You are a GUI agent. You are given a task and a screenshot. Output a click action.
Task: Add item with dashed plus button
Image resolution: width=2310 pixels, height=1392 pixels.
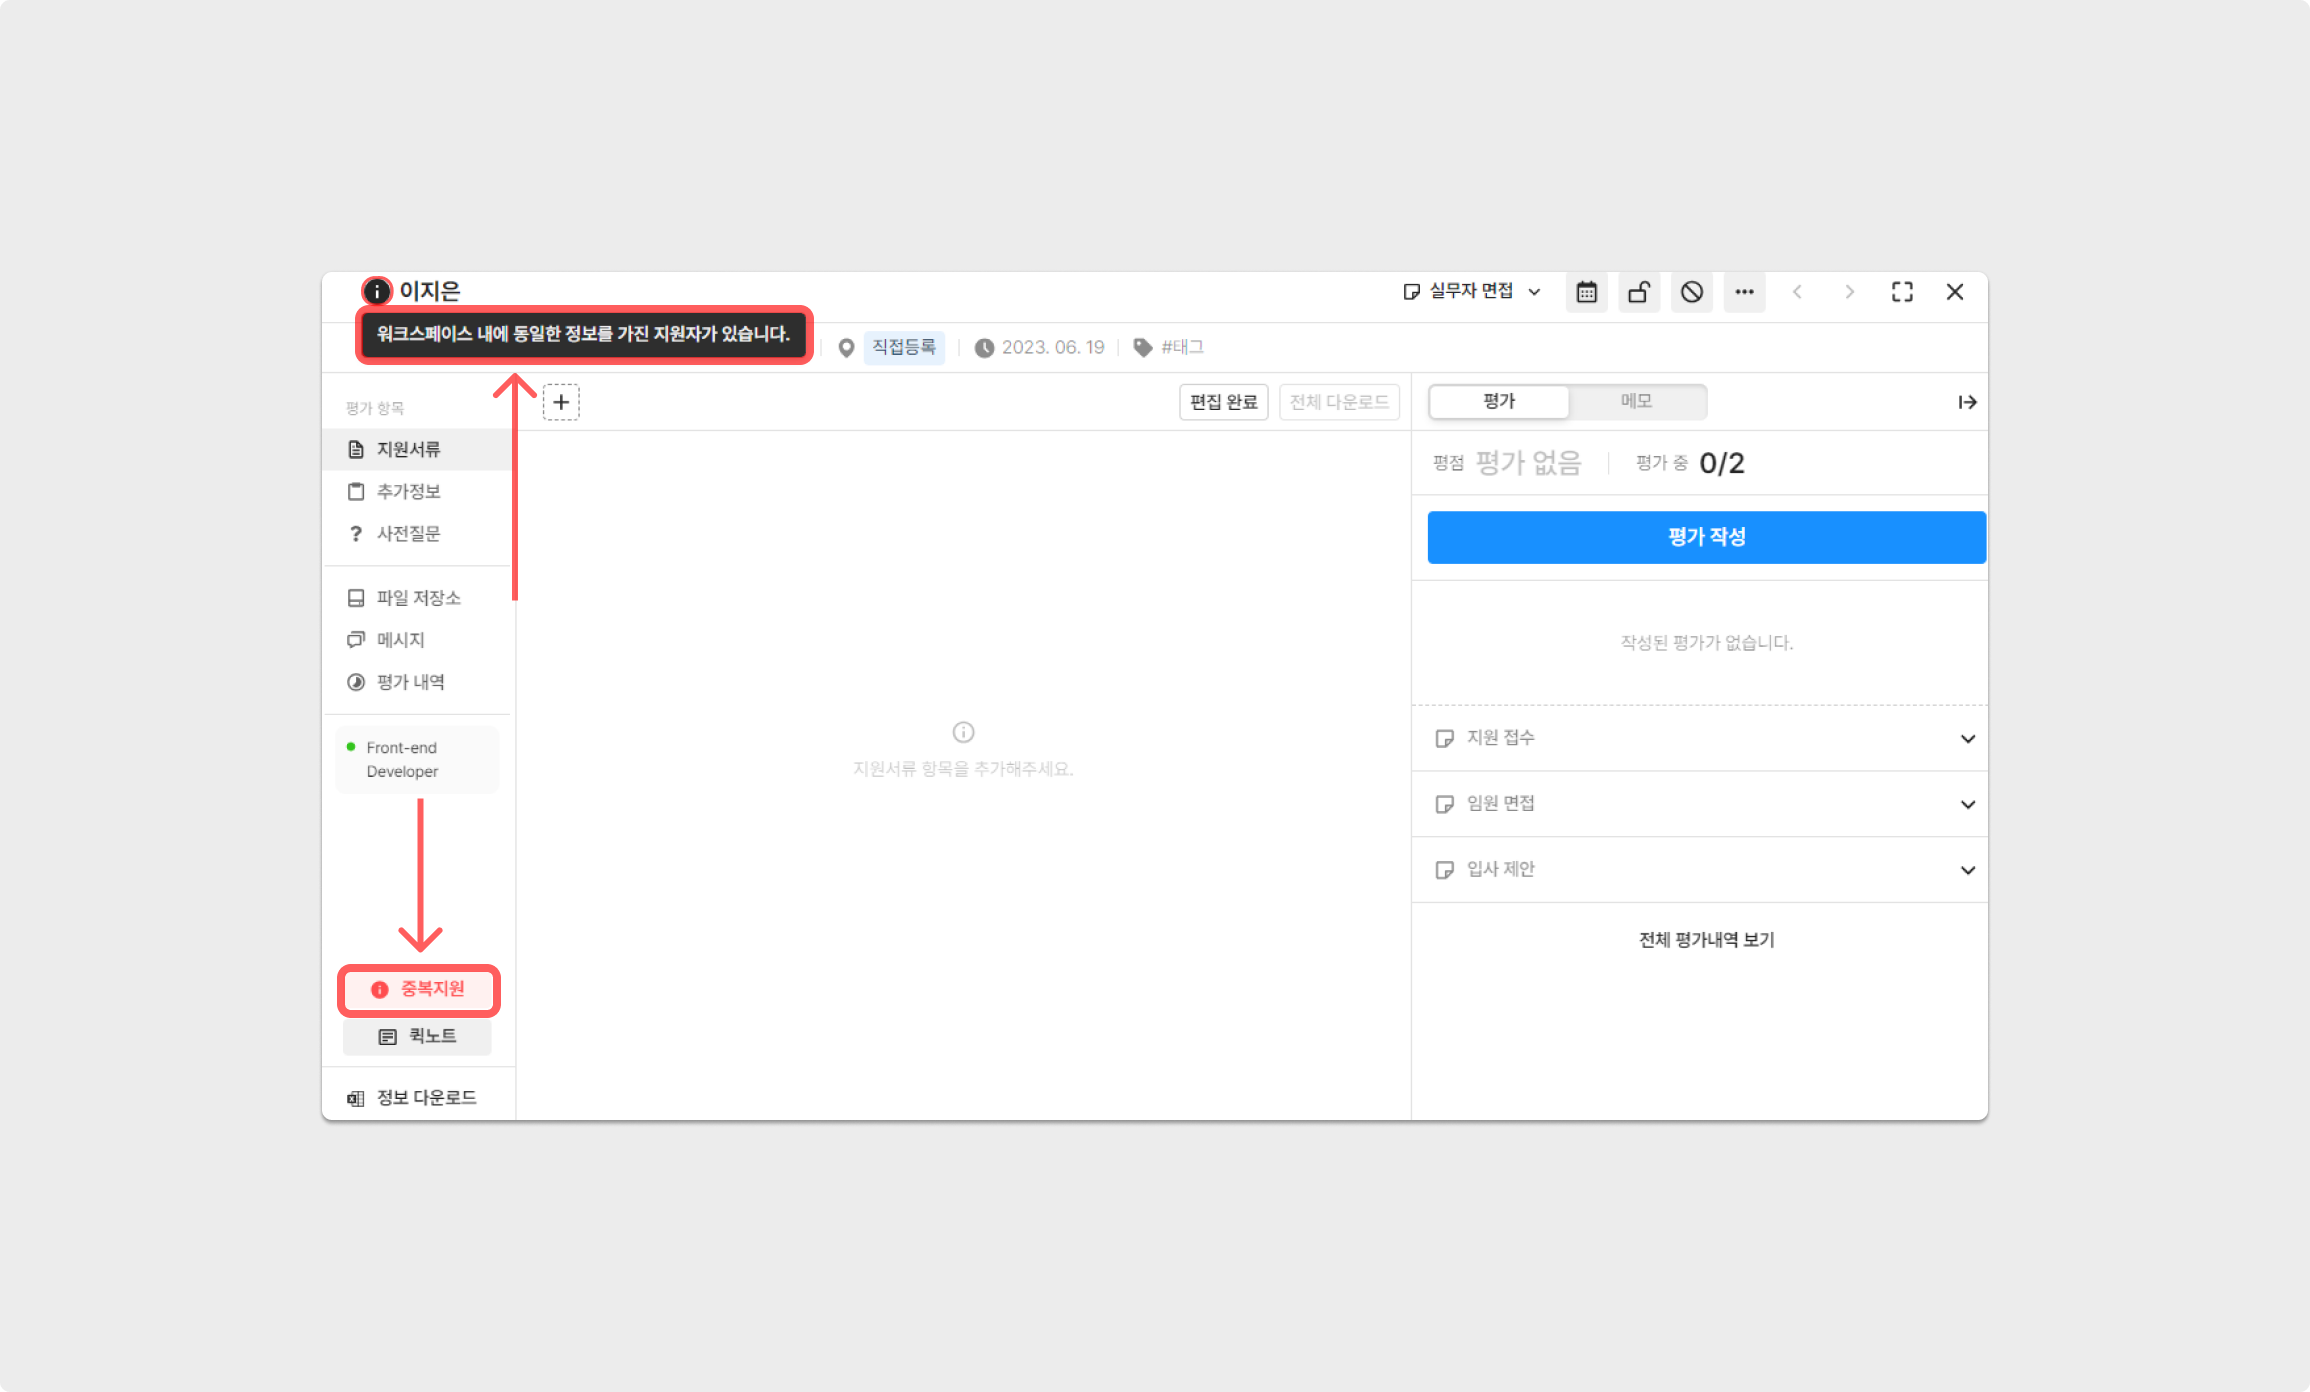[x=561, y=402]
